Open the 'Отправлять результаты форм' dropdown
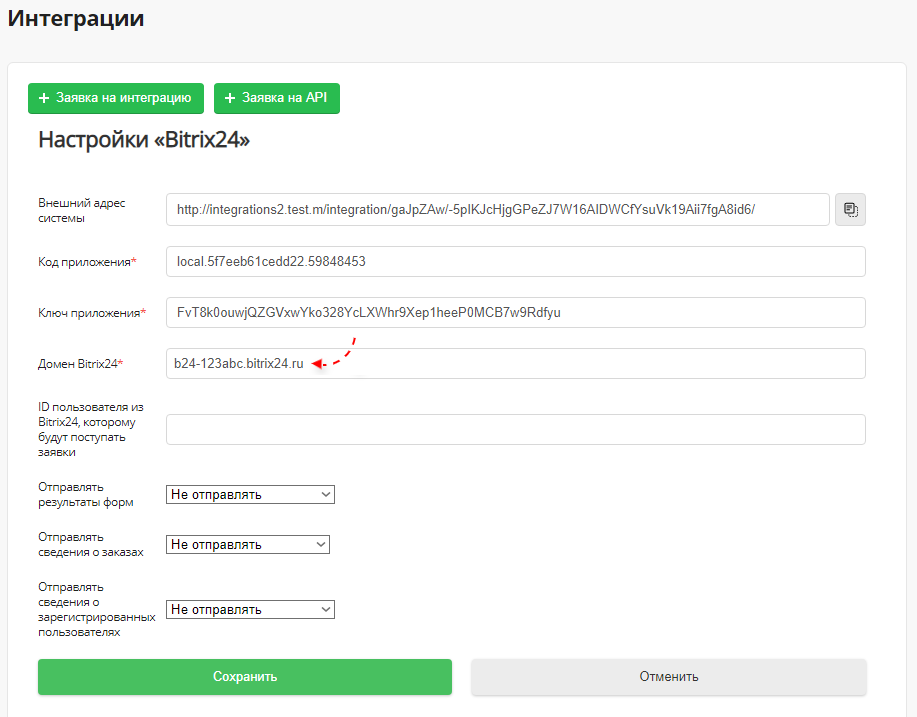 [x=250, y=494]
